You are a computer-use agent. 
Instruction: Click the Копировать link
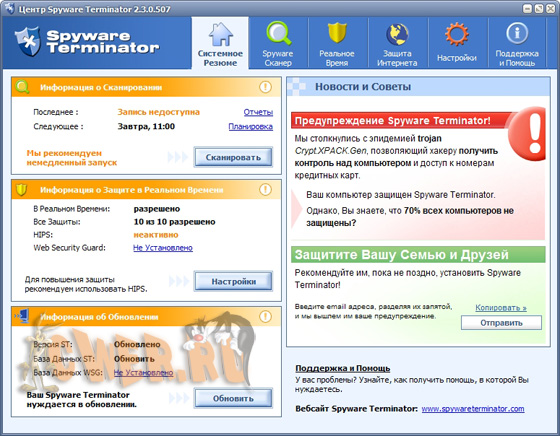click(501, 308)
